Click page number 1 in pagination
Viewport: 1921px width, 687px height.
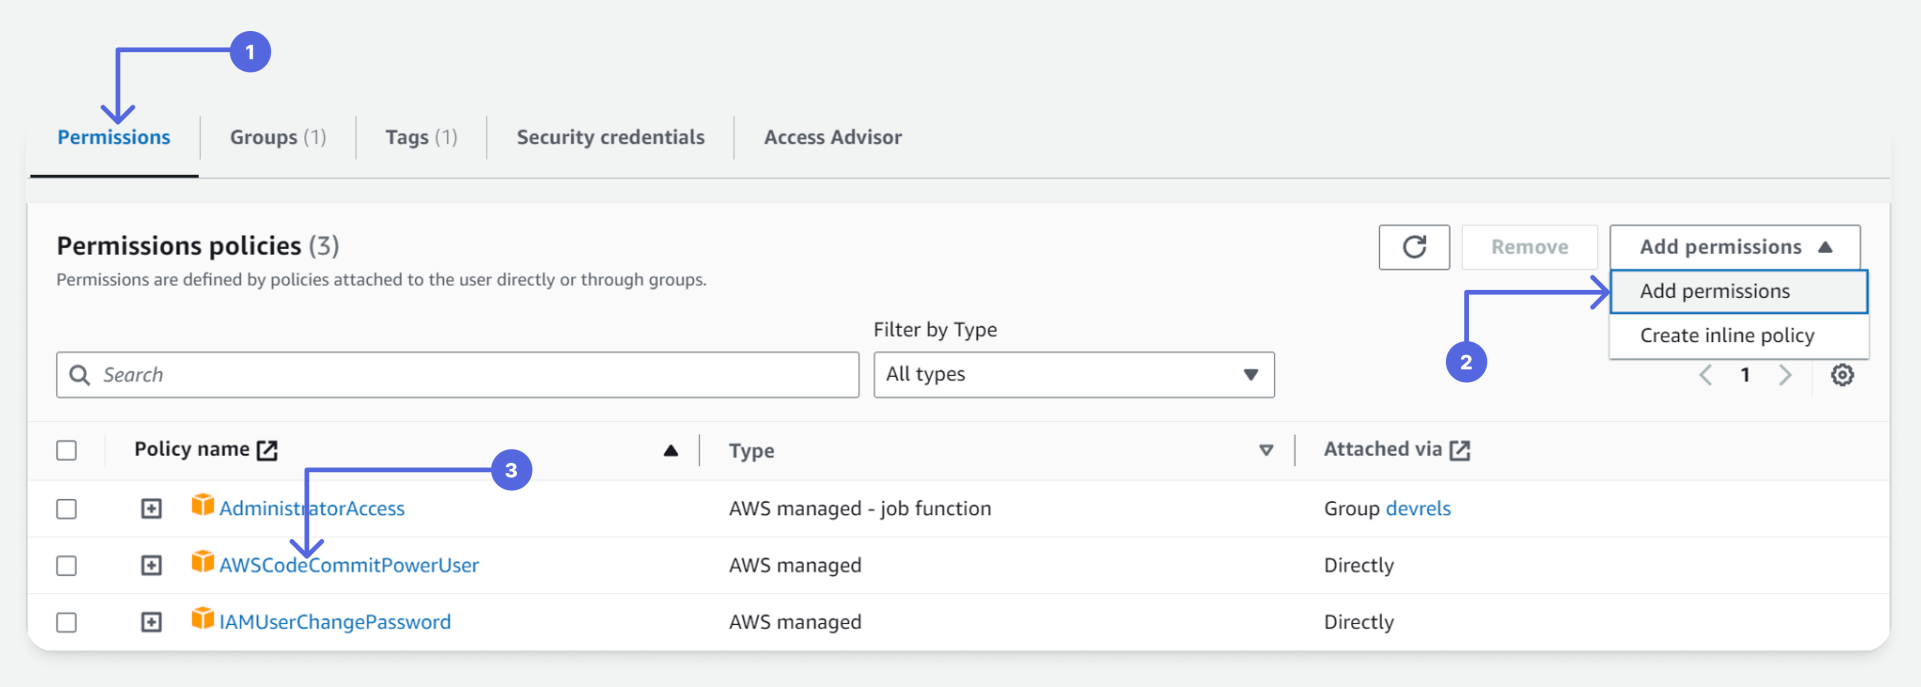1745,375
